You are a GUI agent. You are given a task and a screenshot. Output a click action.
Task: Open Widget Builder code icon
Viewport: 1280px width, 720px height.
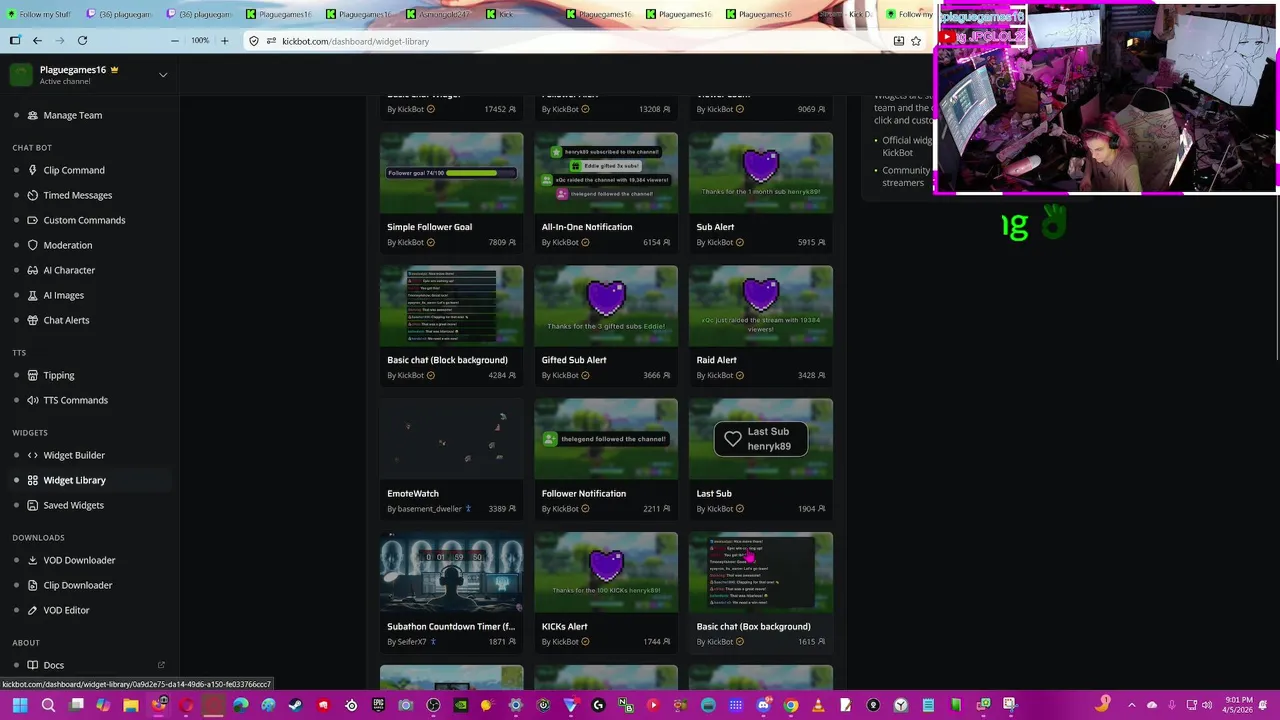[32, 455]
